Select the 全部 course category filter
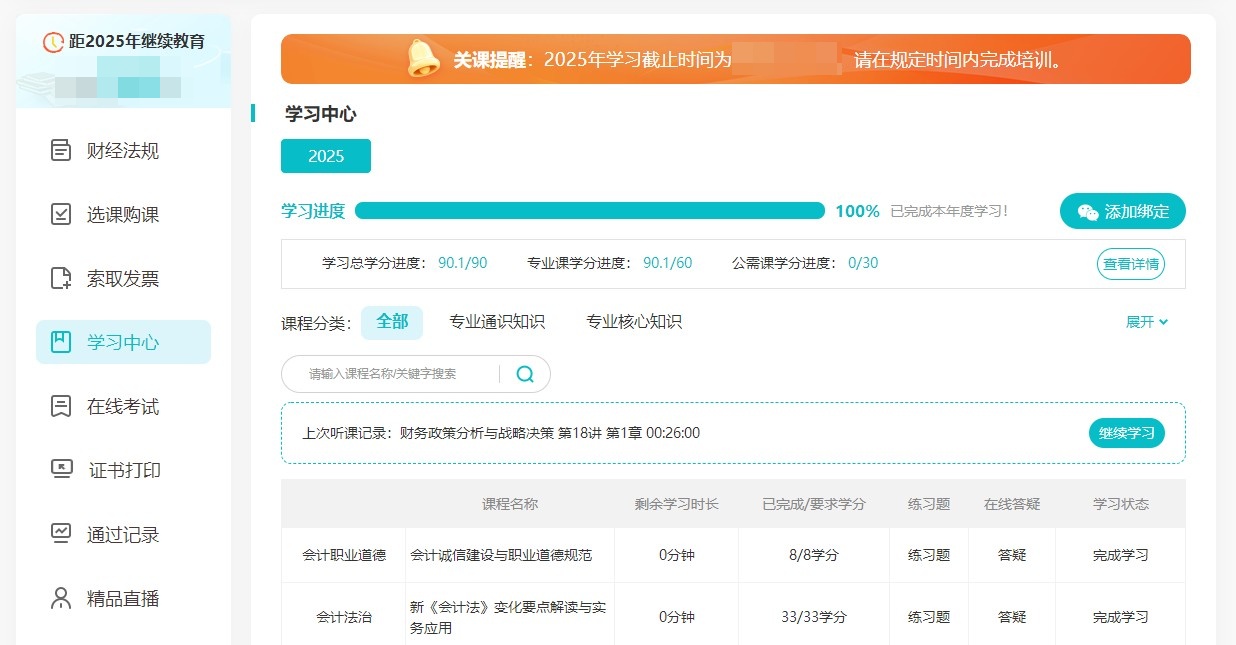This screenshot has width=1236, height=645. pos(392,322)
